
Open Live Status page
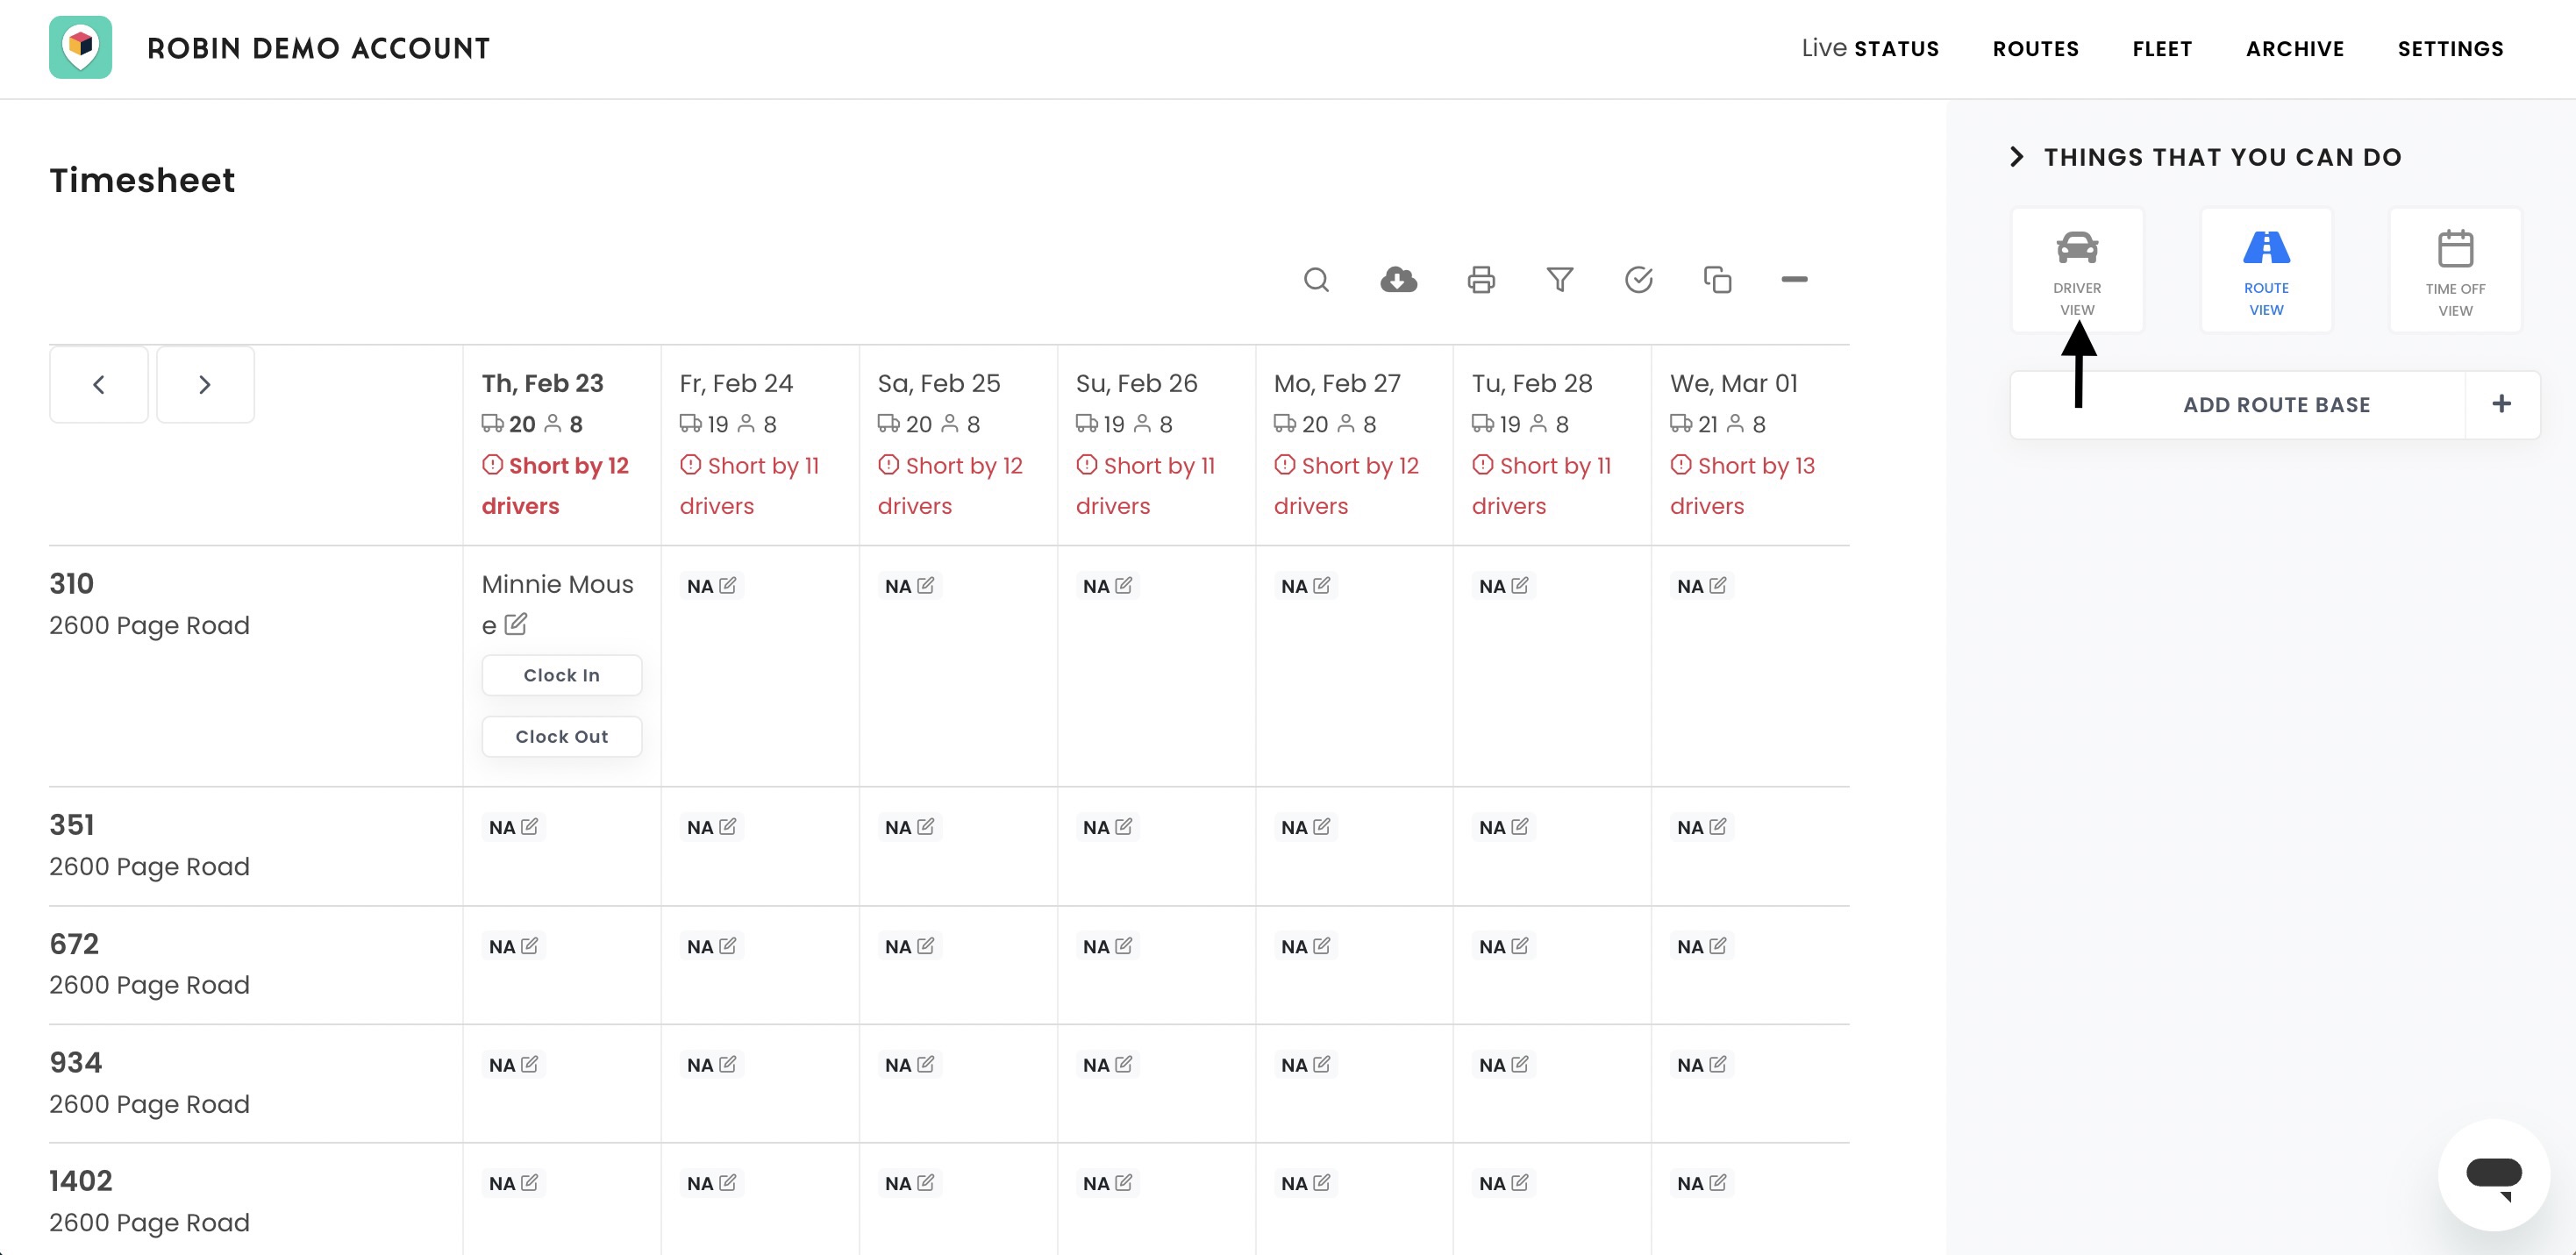pyautogui.click(x=1870, y=48)
